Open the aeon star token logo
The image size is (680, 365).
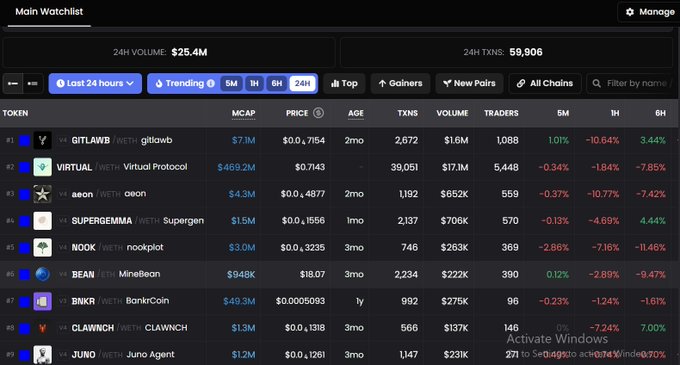42,194
